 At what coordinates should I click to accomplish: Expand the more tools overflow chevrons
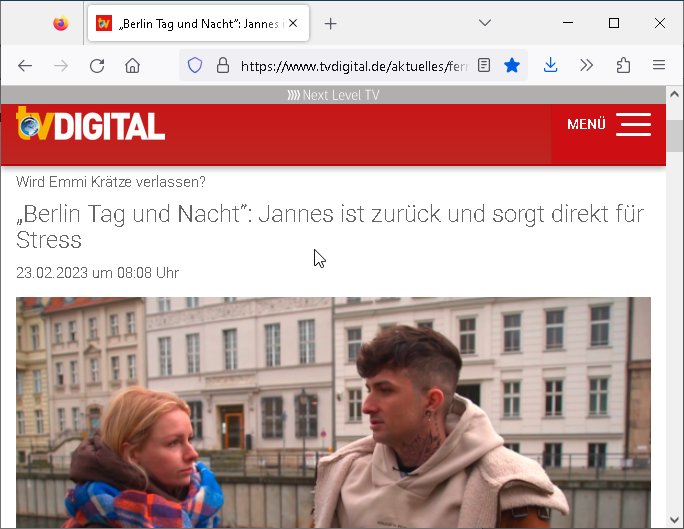(x=587, y=66)
